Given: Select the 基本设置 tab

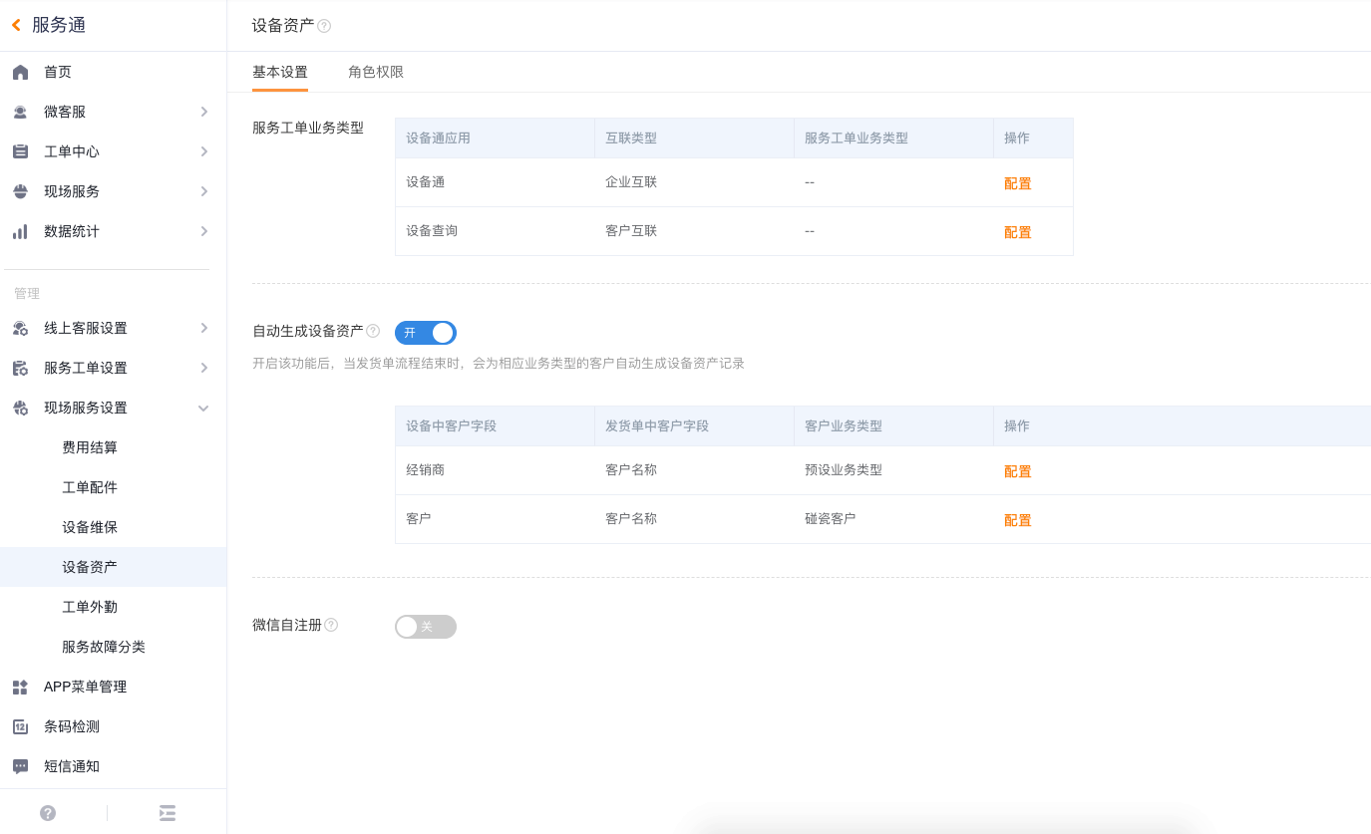Looking at the screenshot, I should click(x=280, y=72).
